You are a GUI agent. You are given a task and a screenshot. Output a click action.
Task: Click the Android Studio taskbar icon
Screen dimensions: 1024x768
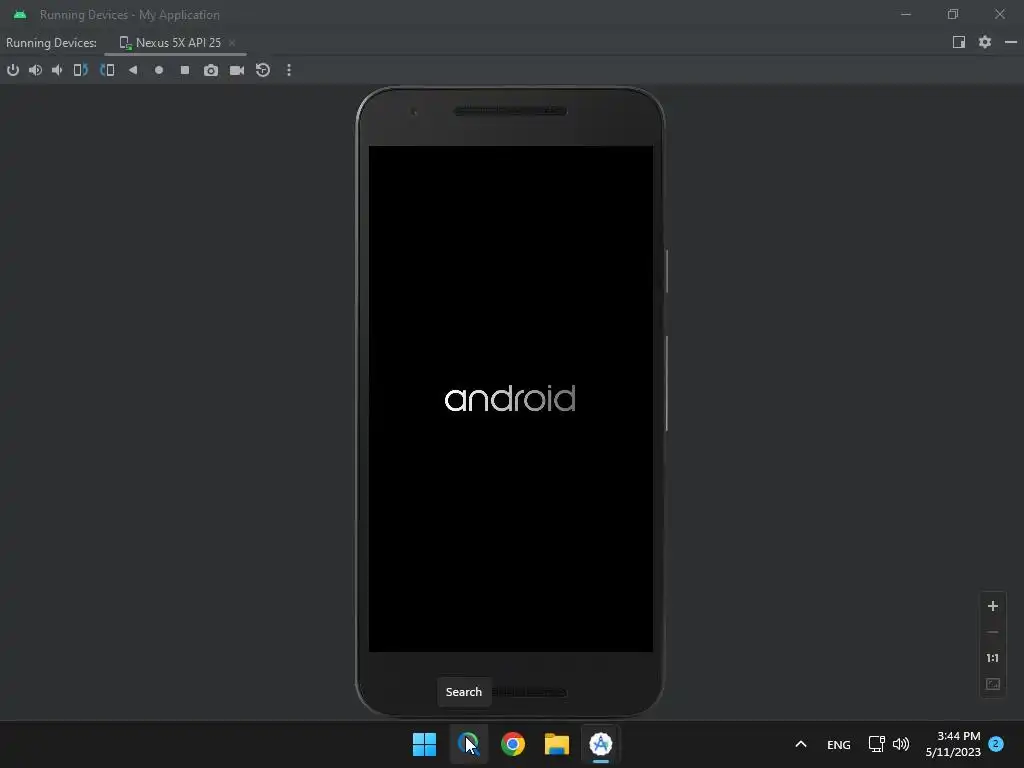[x=601, y=744]
